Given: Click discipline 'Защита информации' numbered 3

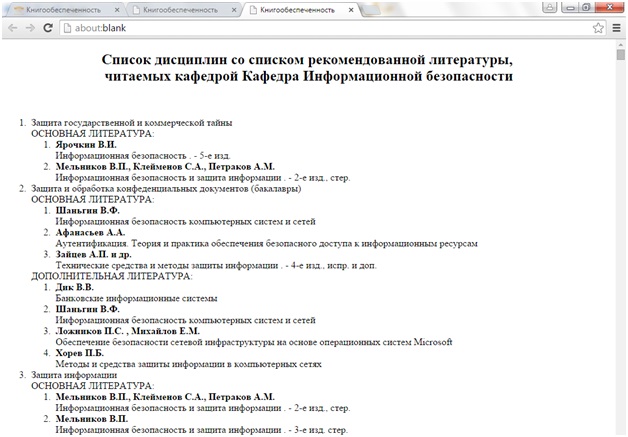Looking at the screenshot, I should click(x=74, y=375).
